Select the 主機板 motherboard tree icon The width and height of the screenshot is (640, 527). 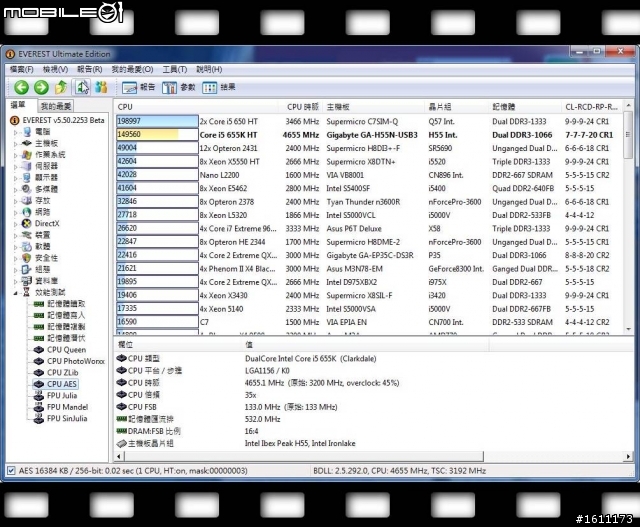pos(27,143)
